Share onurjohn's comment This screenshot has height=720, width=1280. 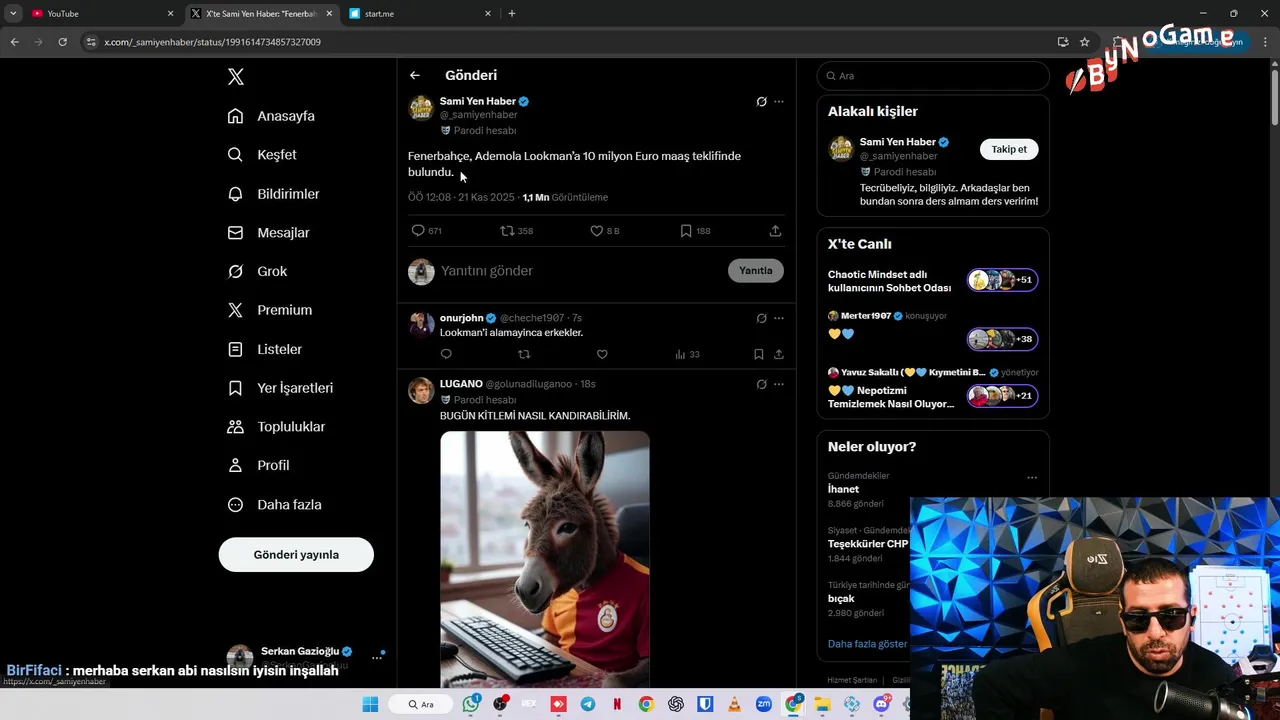[779, 354]
